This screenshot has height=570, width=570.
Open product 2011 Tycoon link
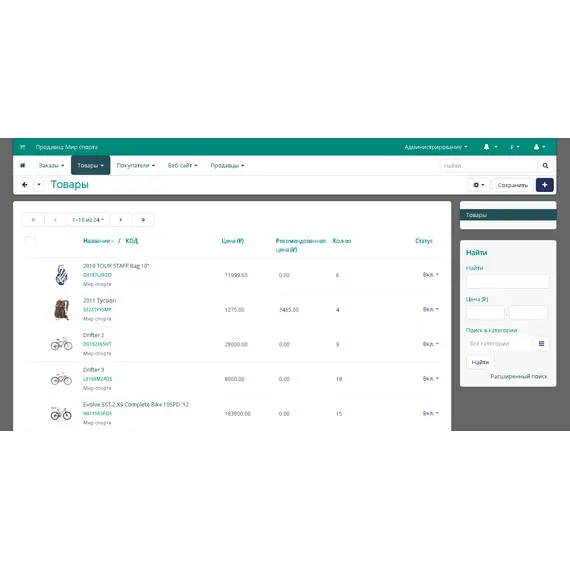pos(99,300)
